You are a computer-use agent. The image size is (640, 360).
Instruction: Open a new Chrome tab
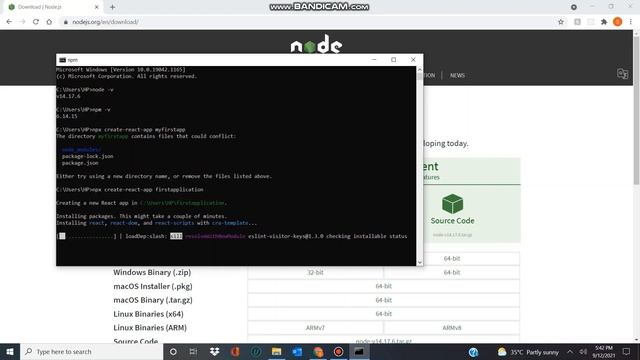(112, 7)
